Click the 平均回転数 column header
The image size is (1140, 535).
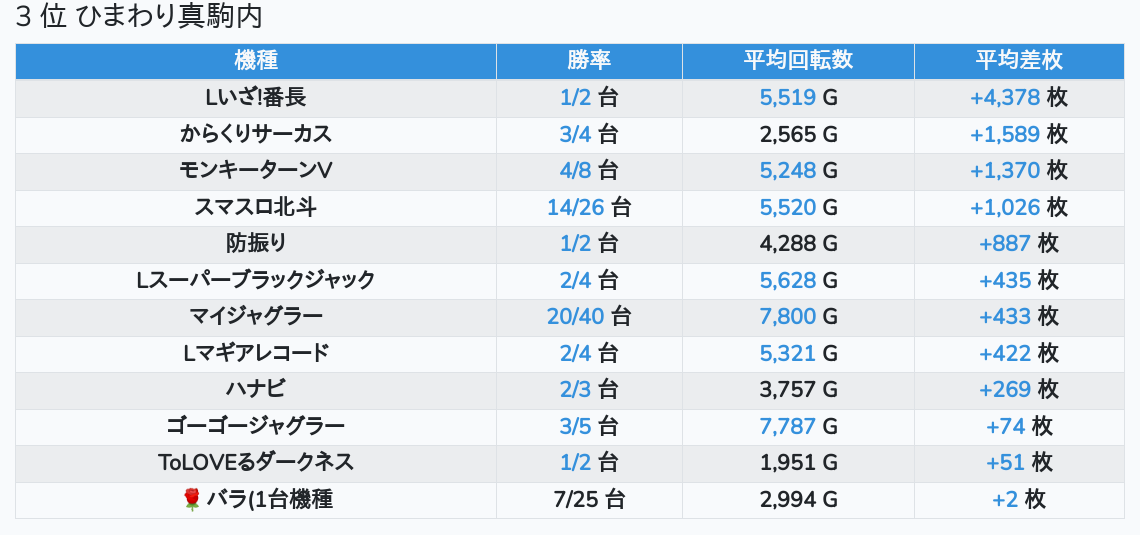(x=798, y=60)
